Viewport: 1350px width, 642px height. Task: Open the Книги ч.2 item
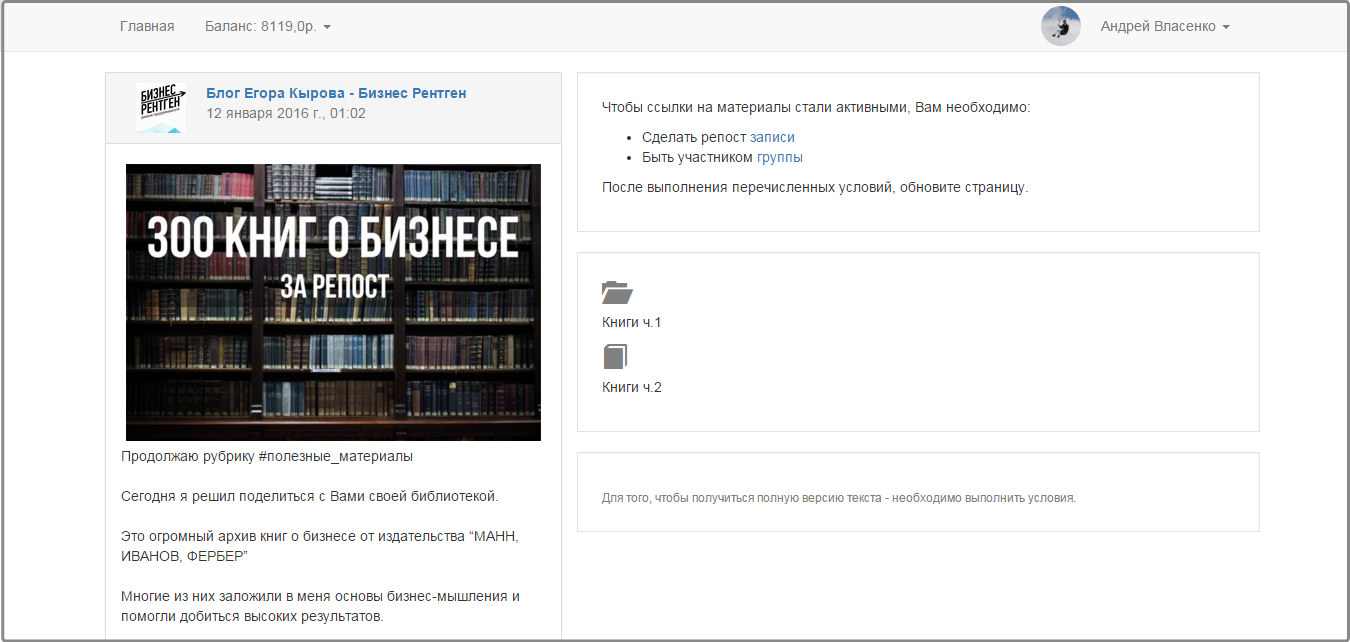[632, 387]
